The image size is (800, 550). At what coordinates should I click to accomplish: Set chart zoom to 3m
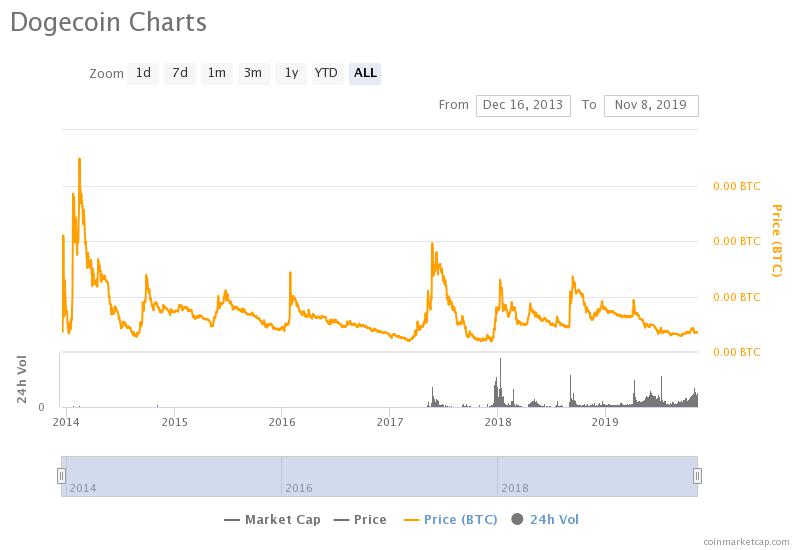[253, 73]
